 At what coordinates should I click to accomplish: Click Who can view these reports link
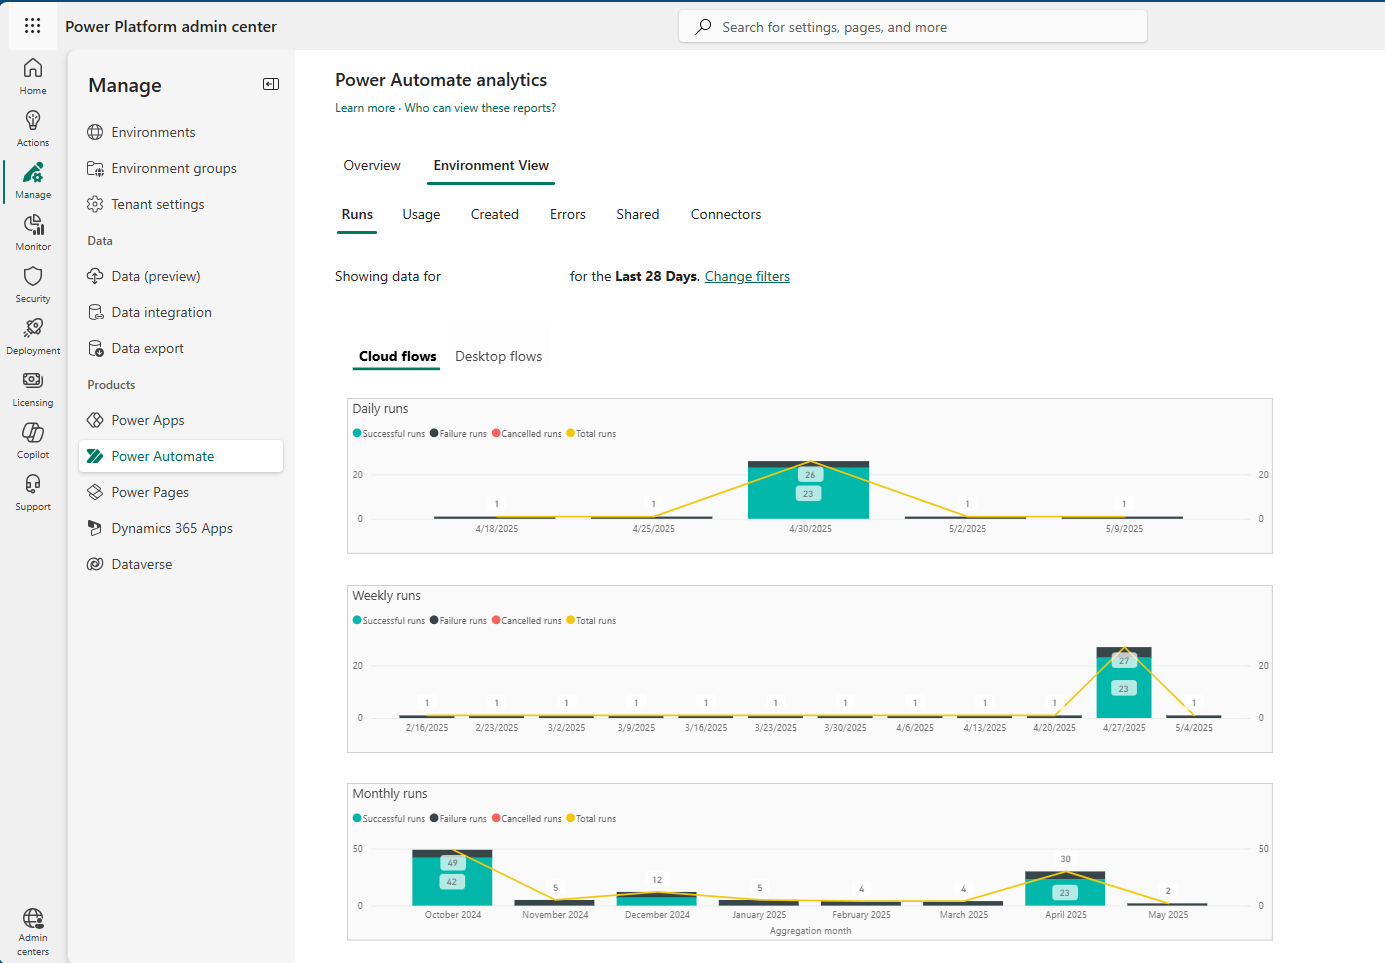[480, 107]
